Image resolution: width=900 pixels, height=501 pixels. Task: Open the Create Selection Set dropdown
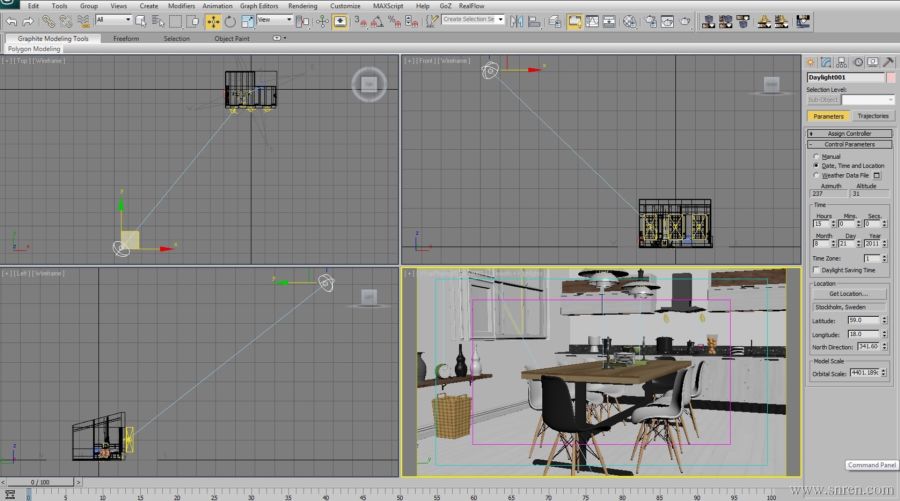click(x=473, y=20)
